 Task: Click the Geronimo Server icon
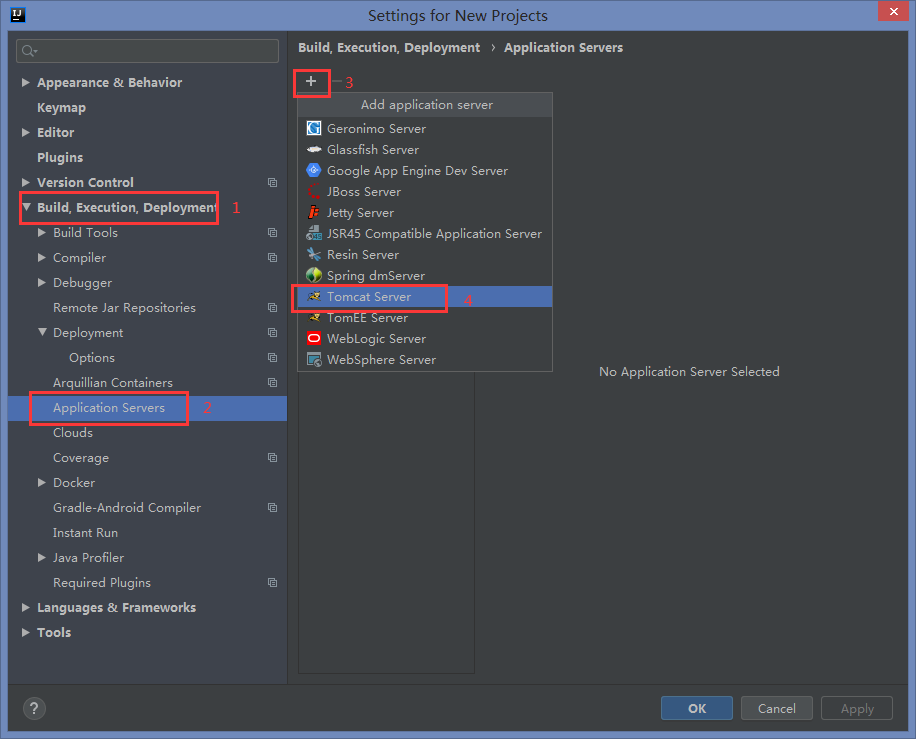coord(314,129)
